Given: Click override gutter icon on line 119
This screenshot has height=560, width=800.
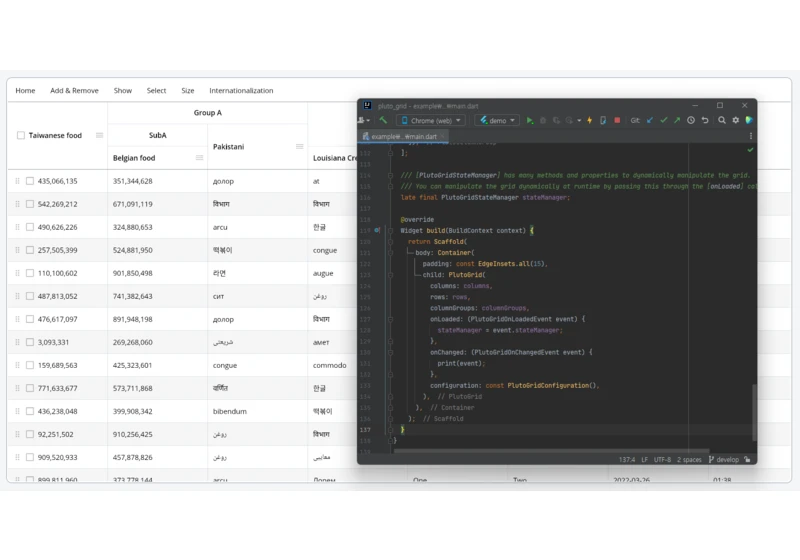Looking at the screenshot, I should pos(377,231).
